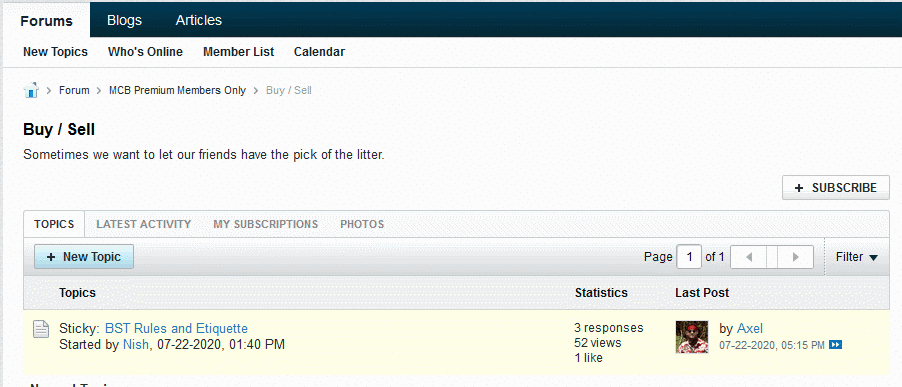The width and height of the screenshot is (902, 387).
Task: Switch to Latest Activity tab
Action: [x=143, y=224]
